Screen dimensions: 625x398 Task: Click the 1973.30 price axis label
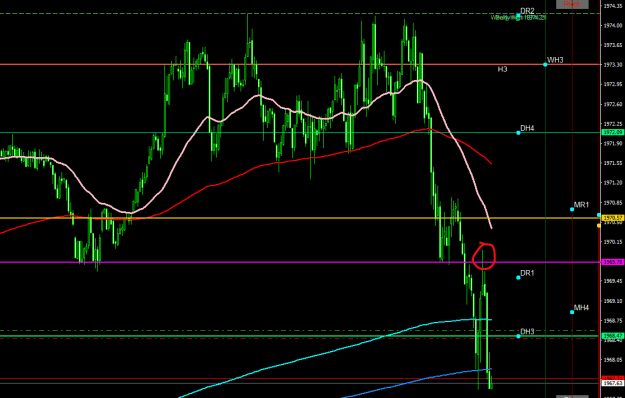[613, 65]
